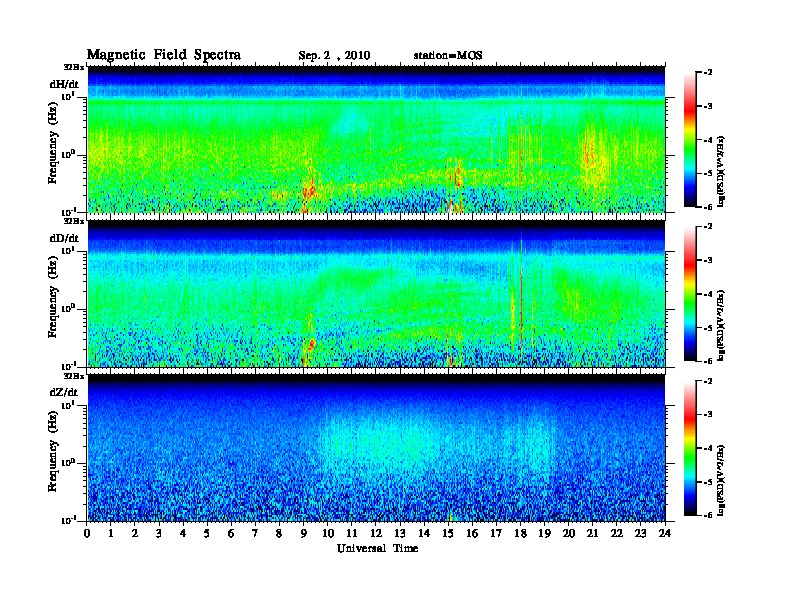Click hour 10 on the time axis
792x612 pixels.
tap(328, 533)
